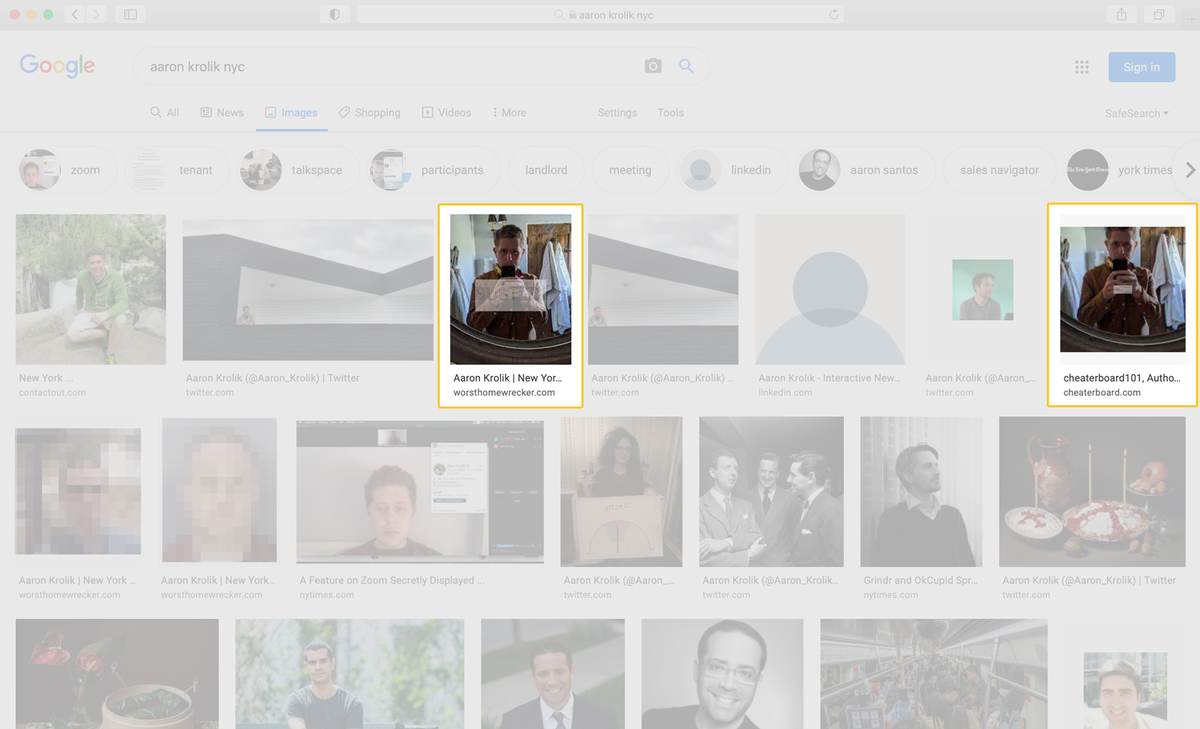Click the Google logo

click(x=57, y=66)
